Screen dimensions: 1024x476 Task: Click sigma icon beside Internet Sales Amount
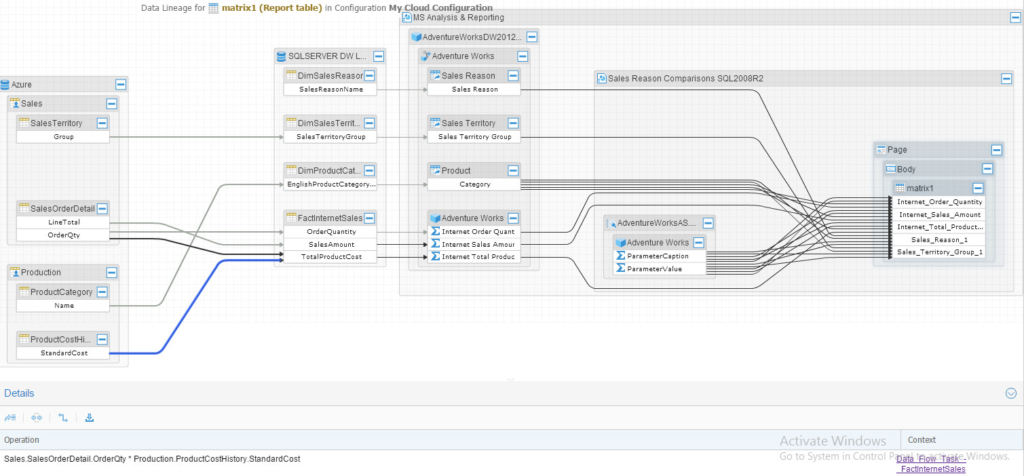click(x=435, y=244)
